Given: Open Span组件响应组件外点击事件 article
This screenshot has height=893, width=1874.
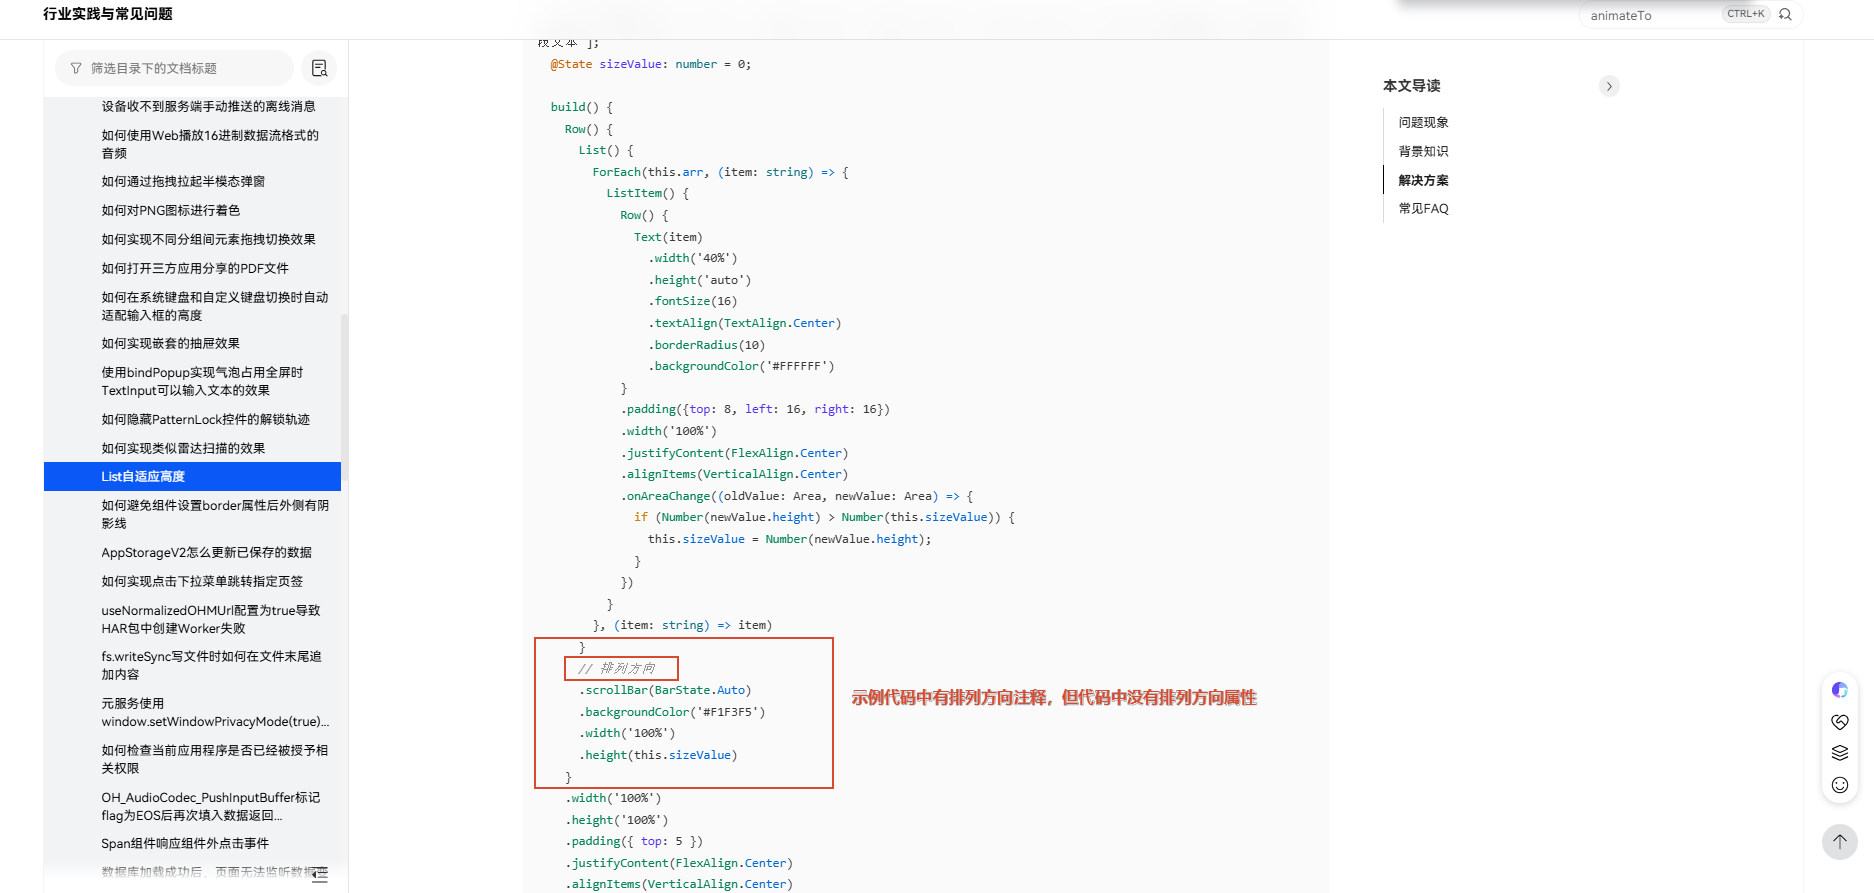Looking at the screenshot, I should click(185, 843).
